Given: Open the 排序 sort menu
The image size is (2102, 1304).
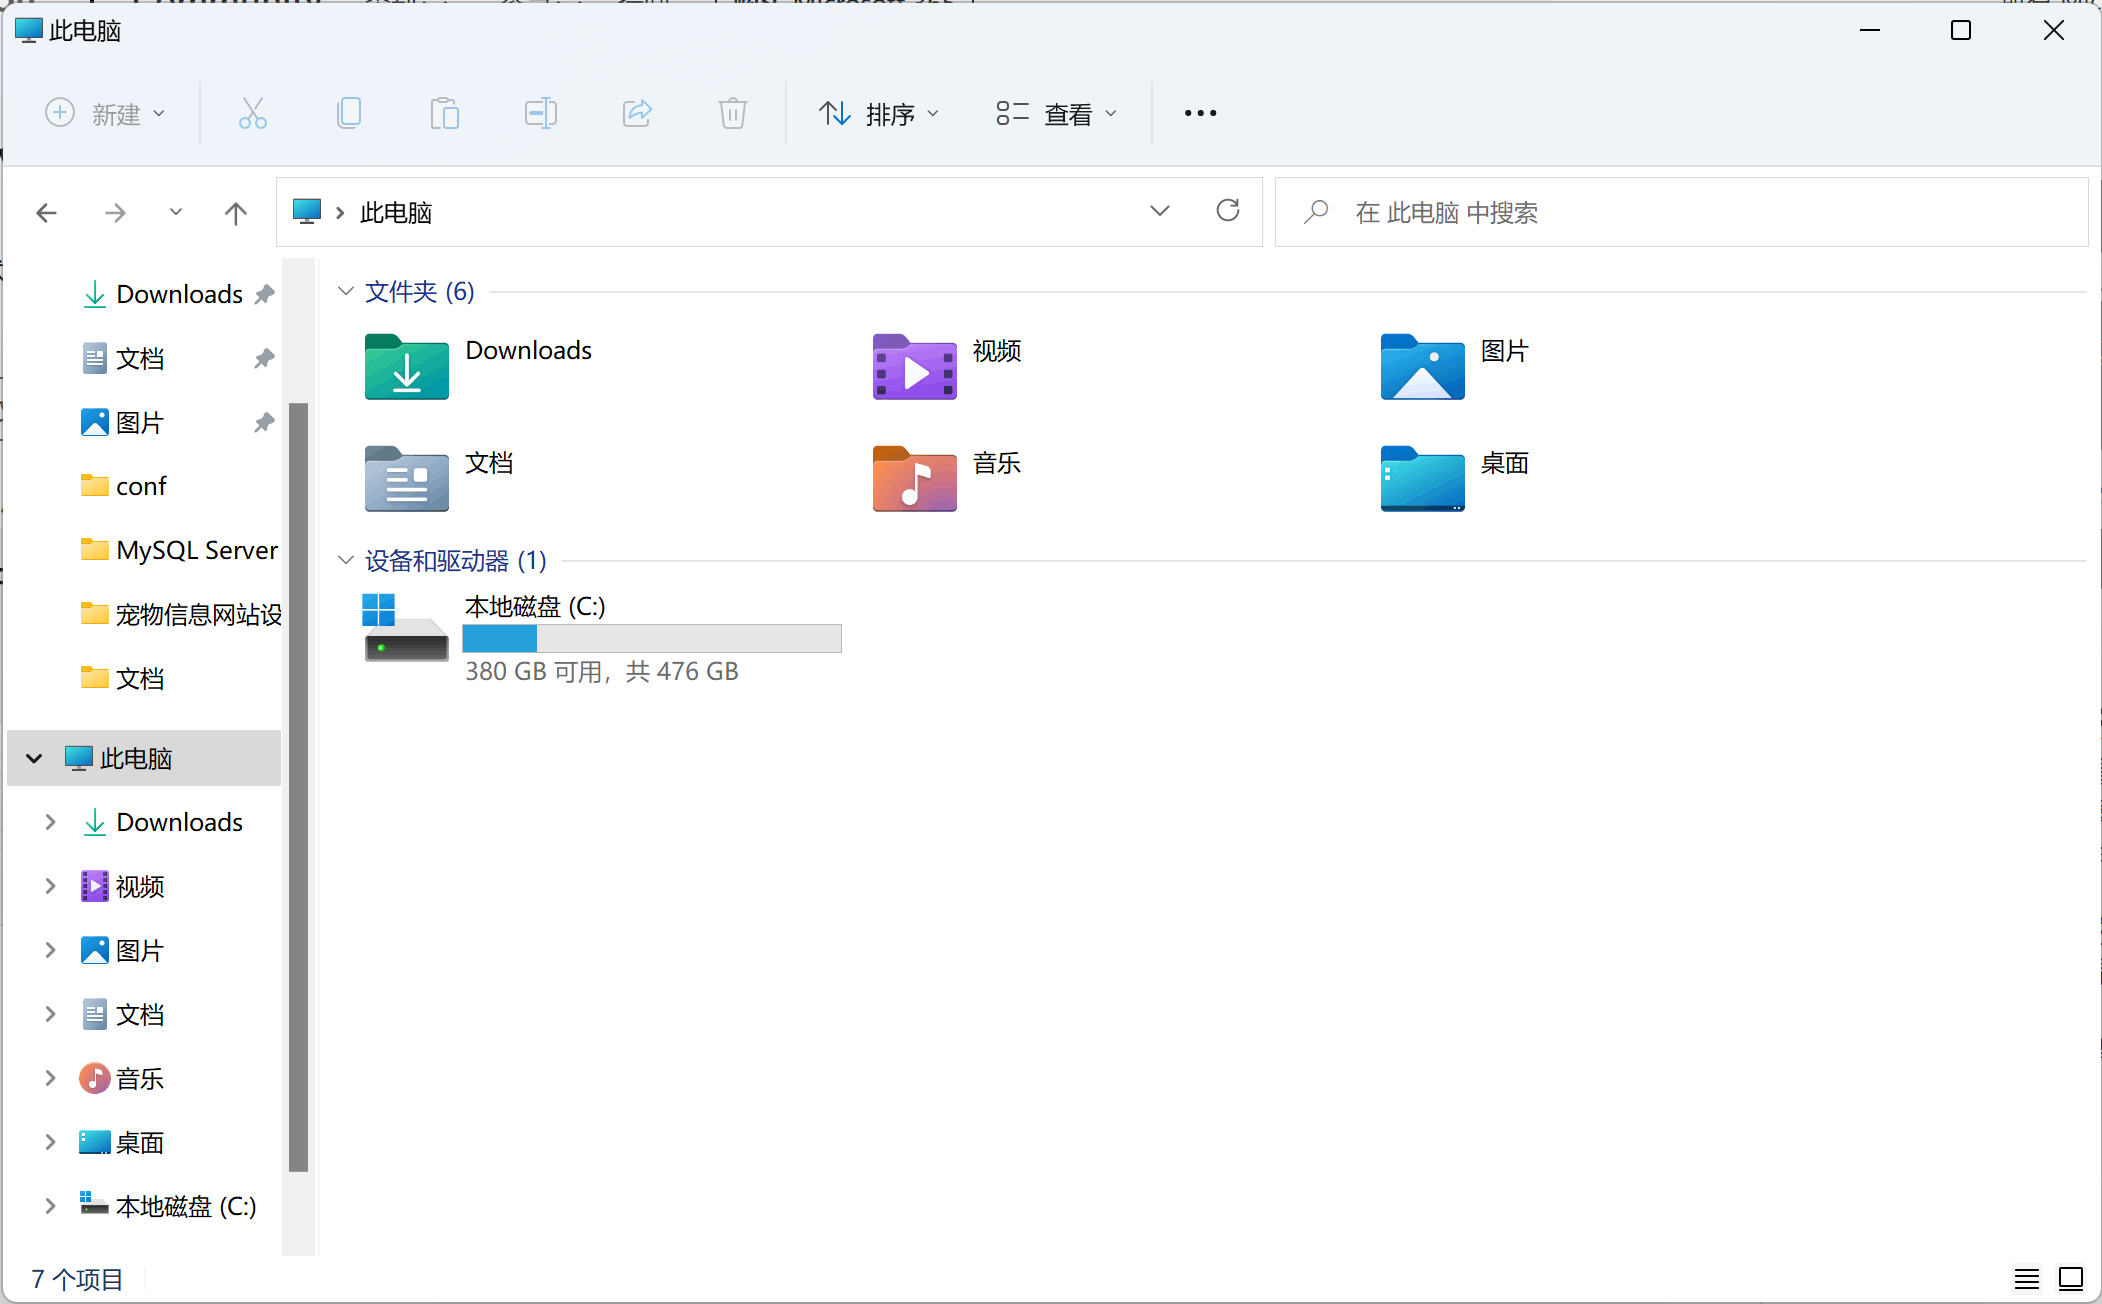Looking at the screenshot, I should click(879, 114).
